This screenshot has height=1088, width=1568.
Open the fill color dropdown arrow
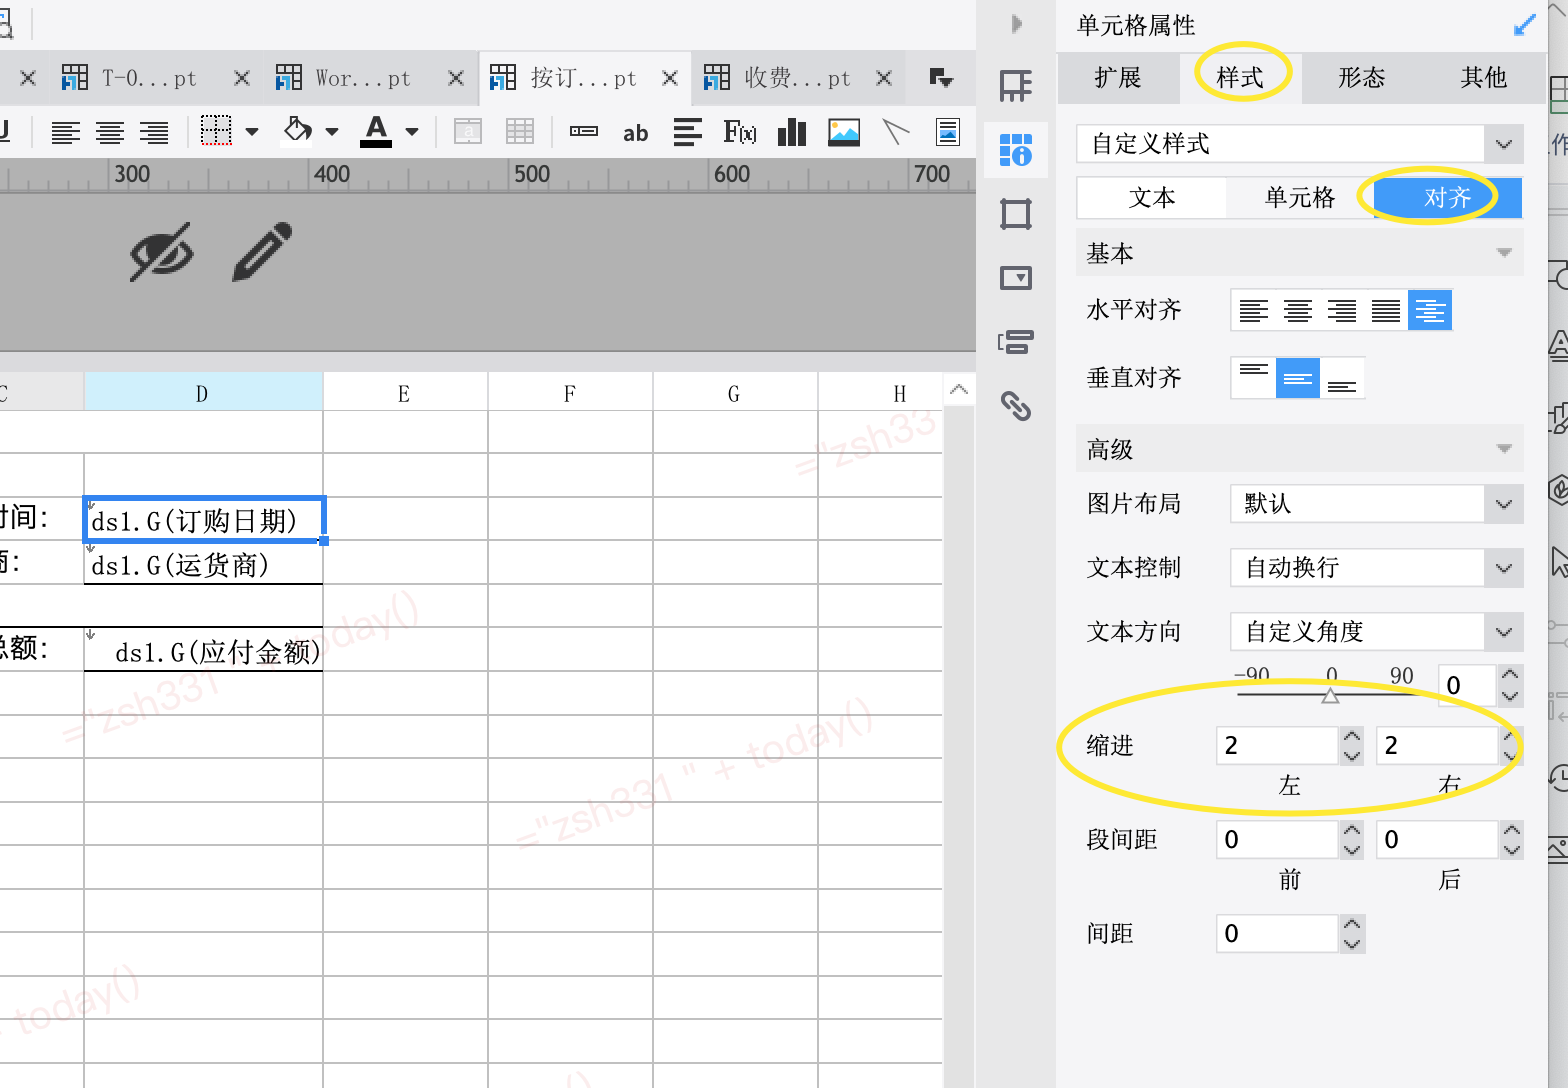click(332, 131)
